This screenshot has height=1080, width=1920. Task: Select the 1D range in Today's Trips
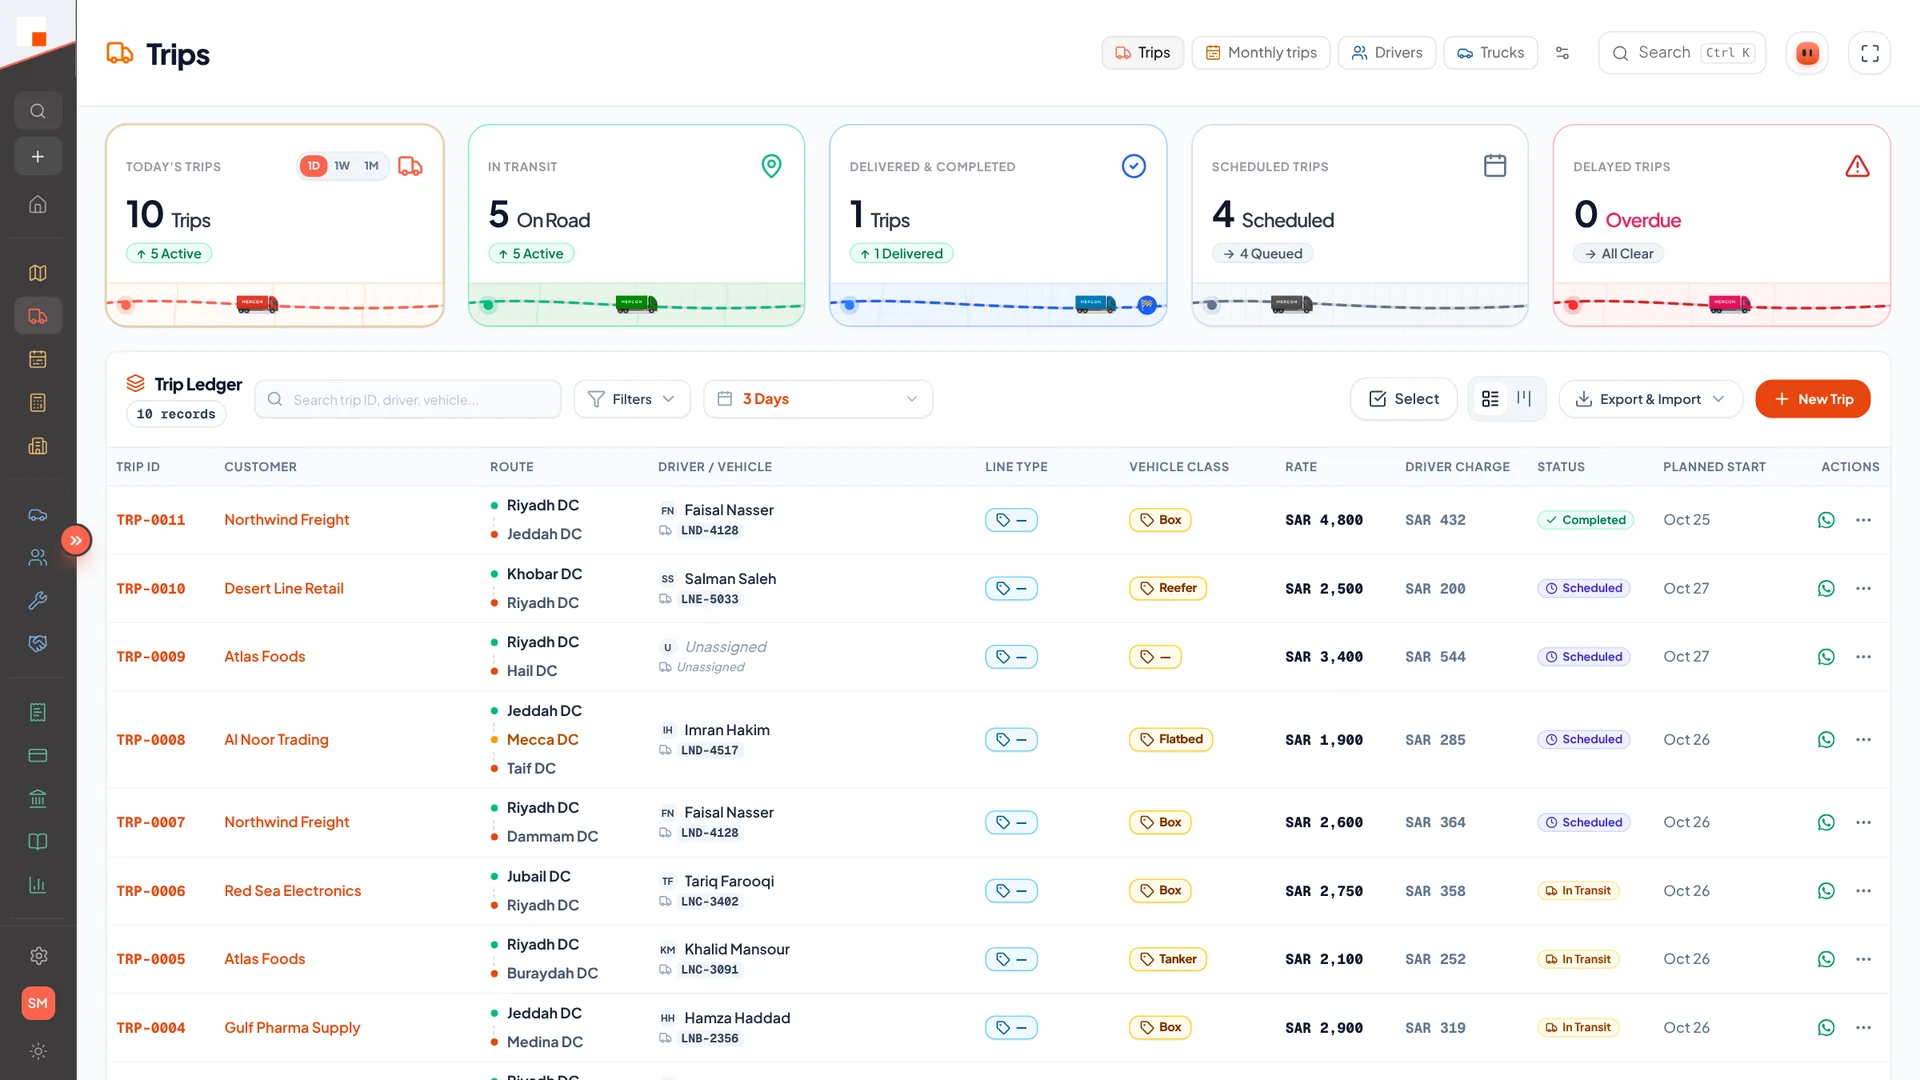(x=313, y=166)
